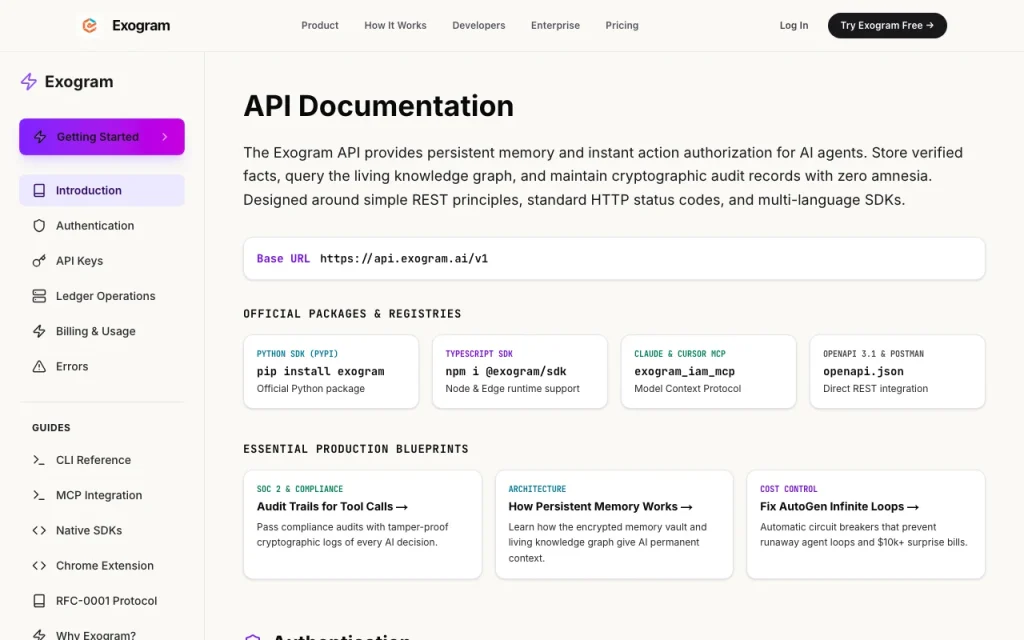Open How Persistent Memory Works blueprint
The width and height of the screenshot is (1024, 640).
tap(614, 524)
